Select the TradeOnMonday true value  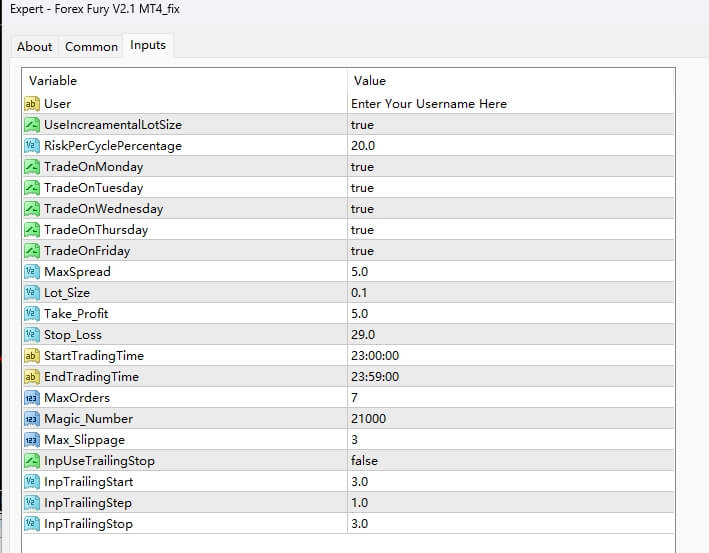pyautogui.click(x=362, y=167)
